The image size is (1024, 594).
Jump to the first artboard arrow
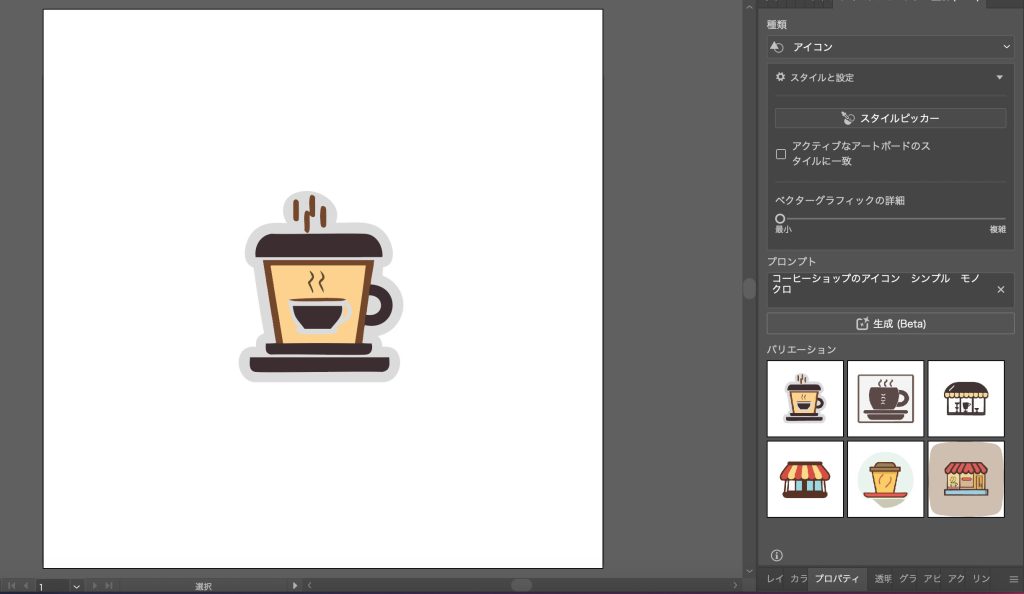(12, 586)
